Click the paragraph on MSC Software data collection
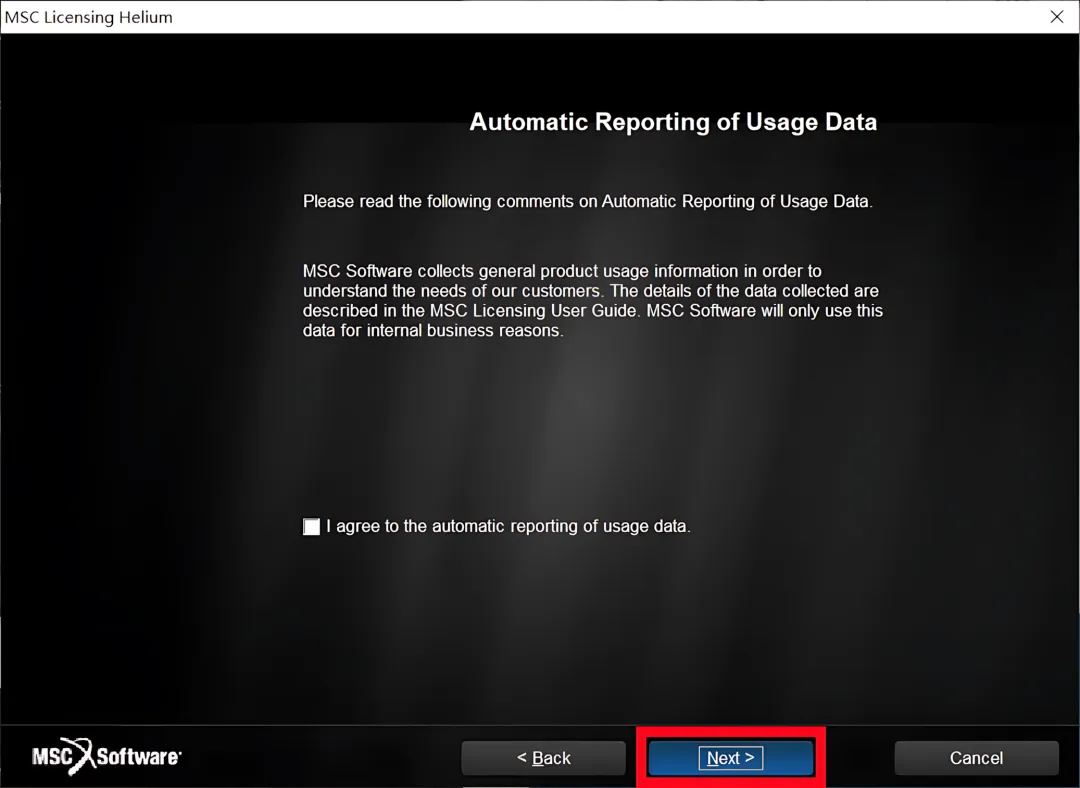The width and height of the screenshot is (1080, 788). point(592,300)
